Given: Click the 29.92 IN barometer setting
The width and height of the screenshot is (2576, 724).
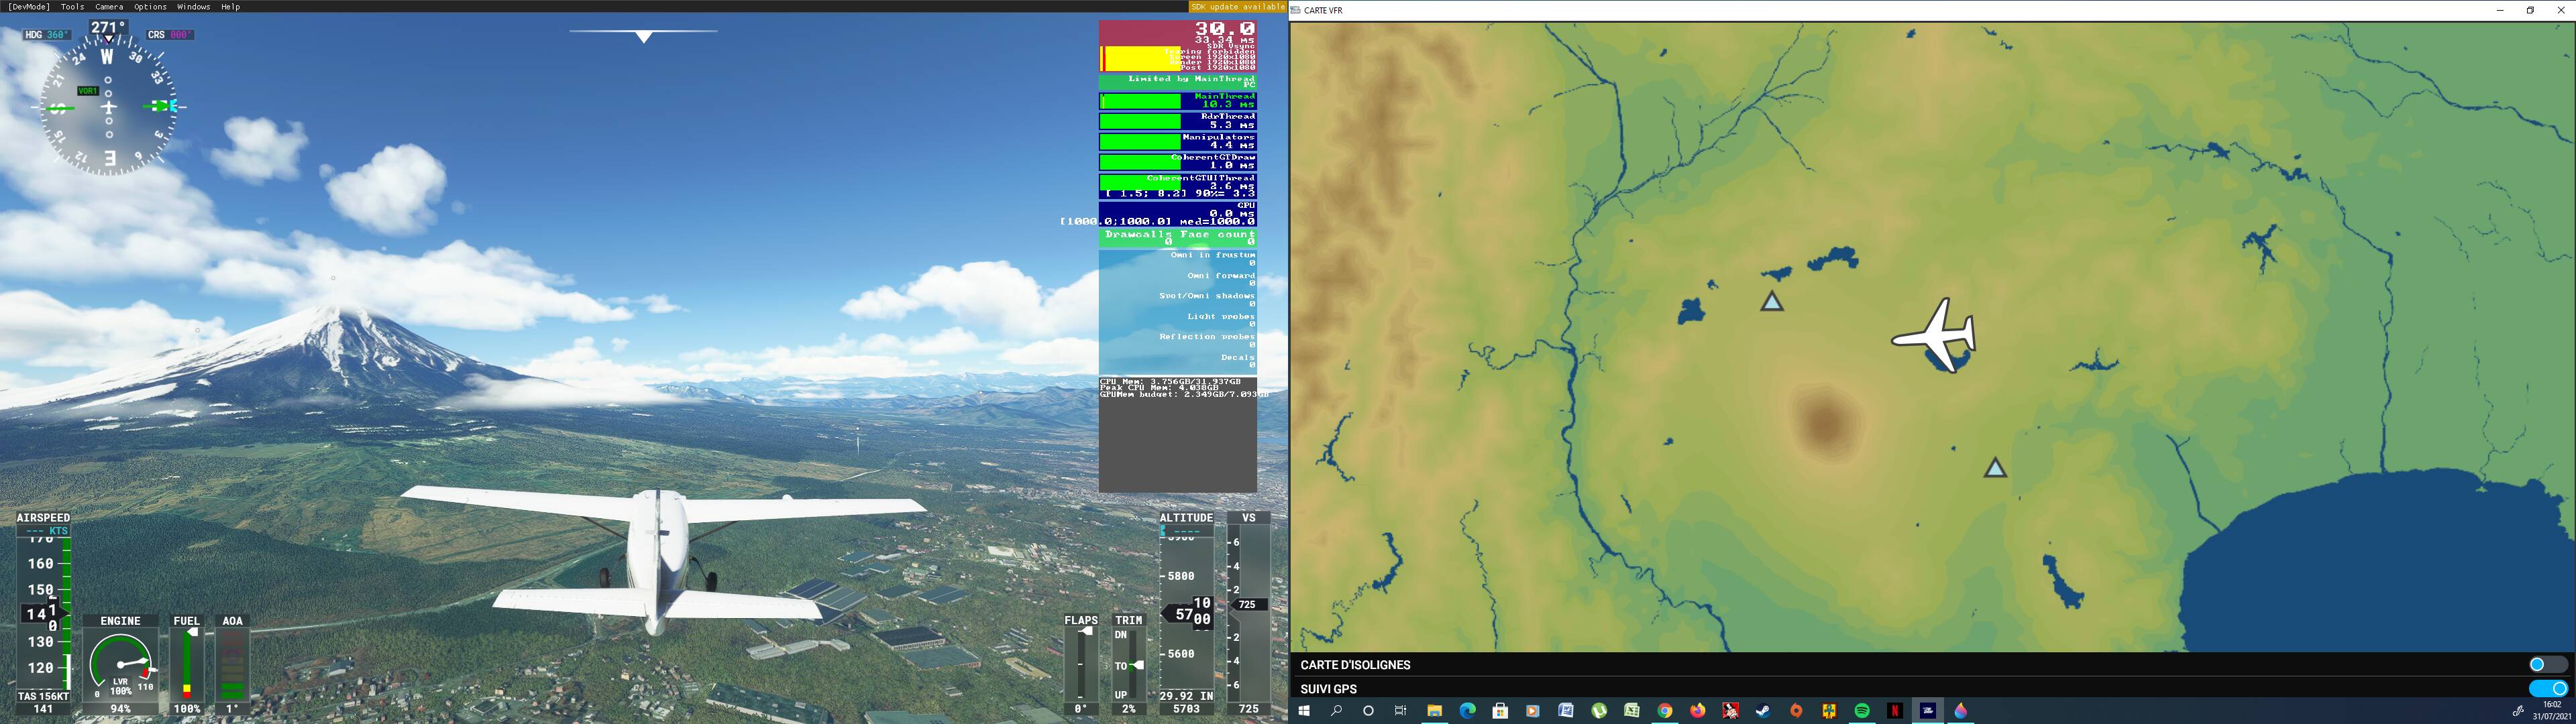Looking at the screenshot, I should [1186, 696].
